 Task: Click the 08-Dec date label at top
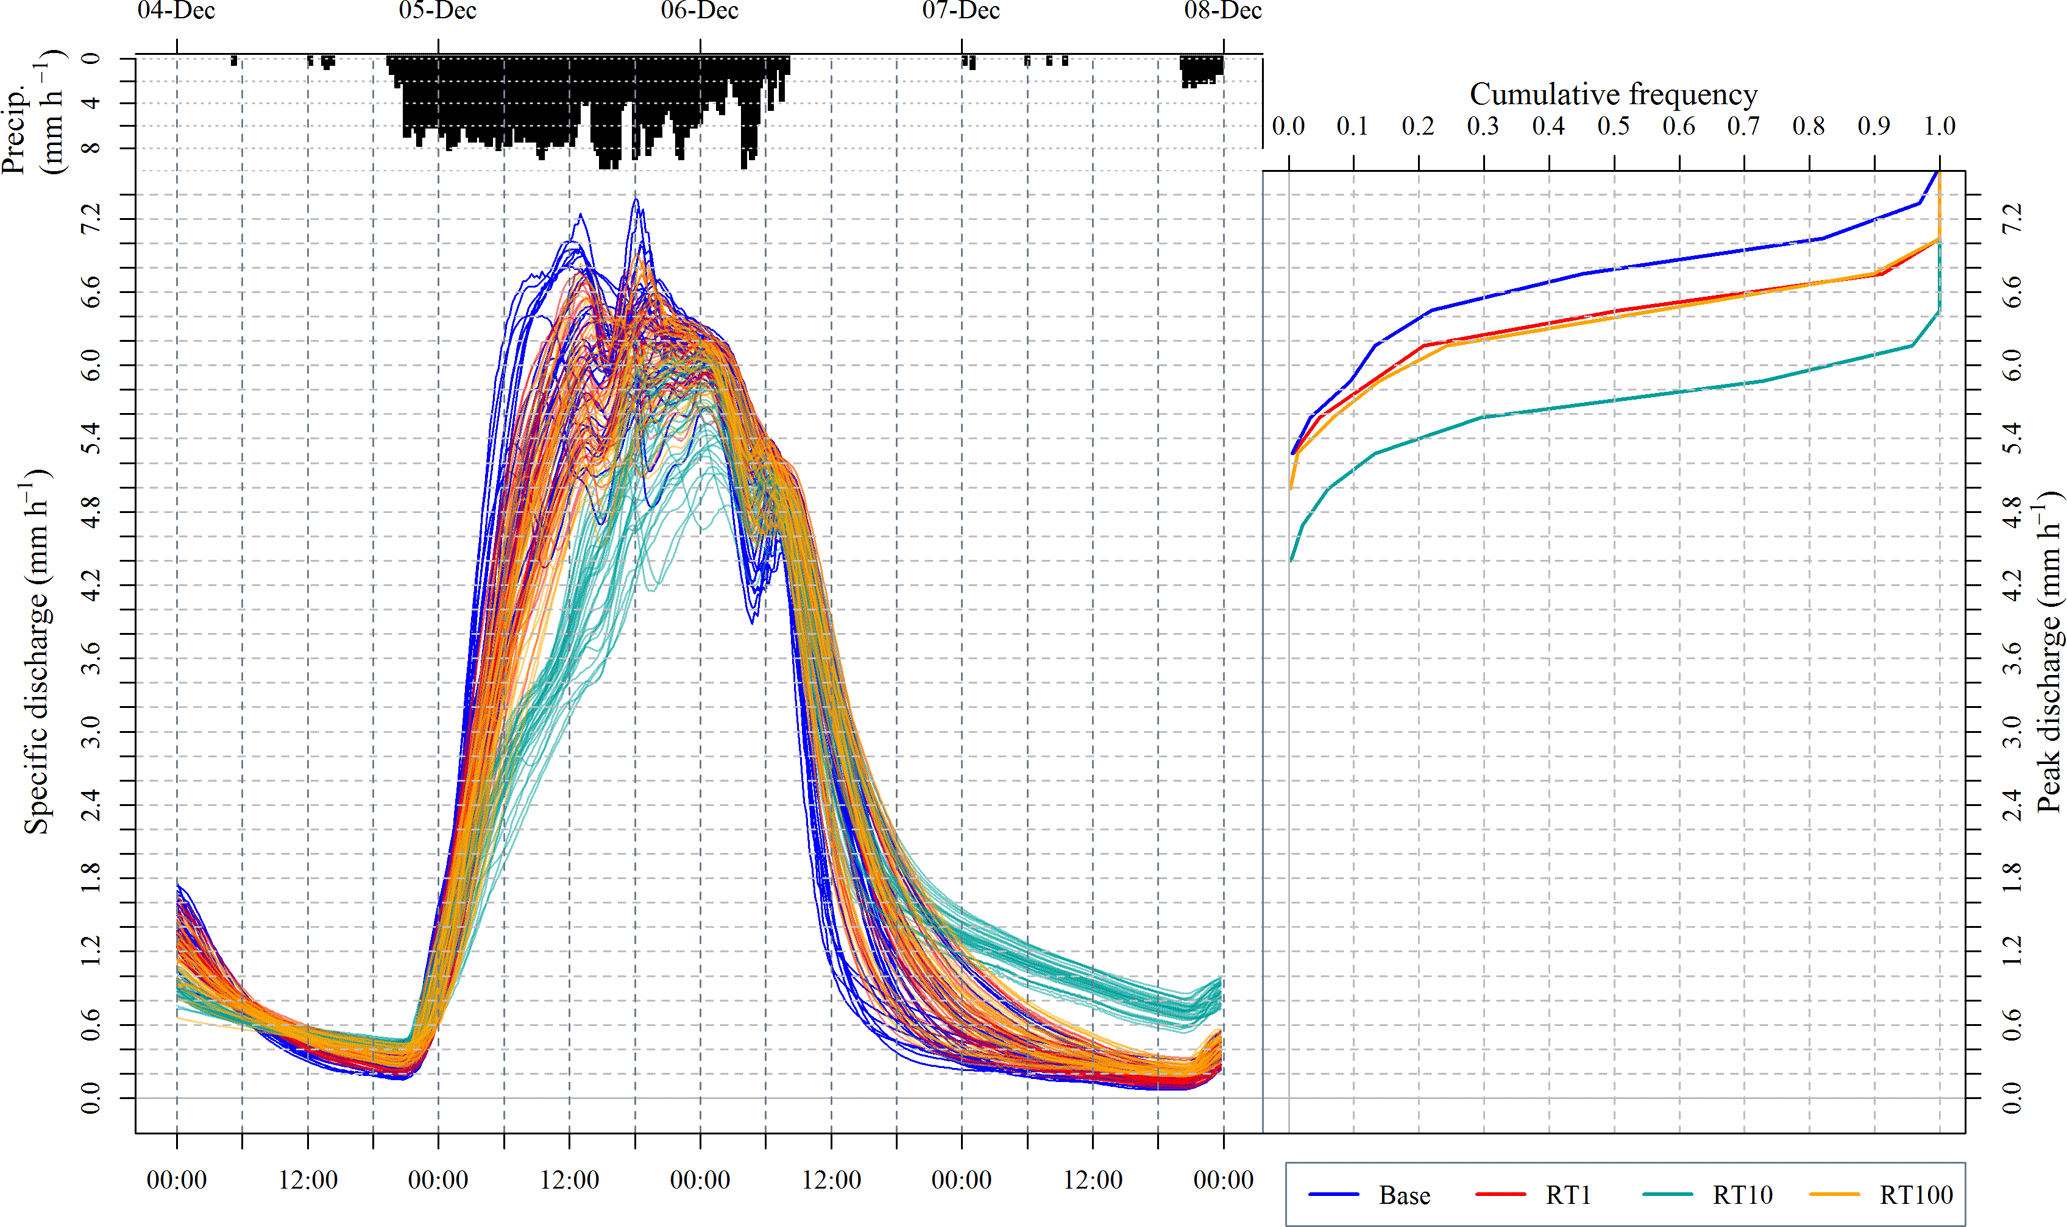coord(1223,11)
